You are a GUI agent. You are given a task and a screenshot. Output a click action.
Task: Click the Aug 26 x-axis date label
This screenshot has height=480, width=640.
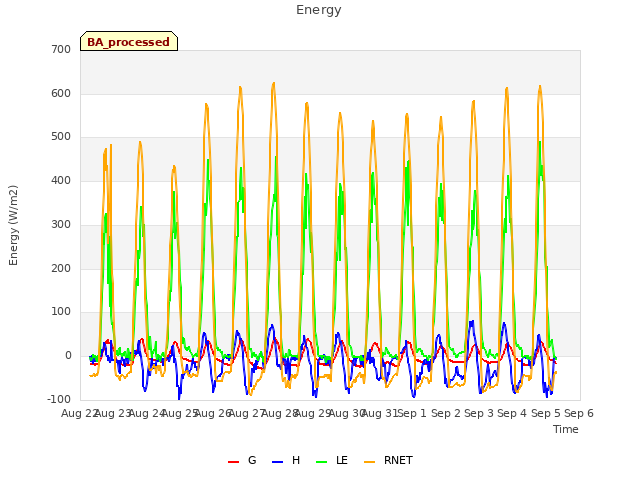(x=212, y=413)
